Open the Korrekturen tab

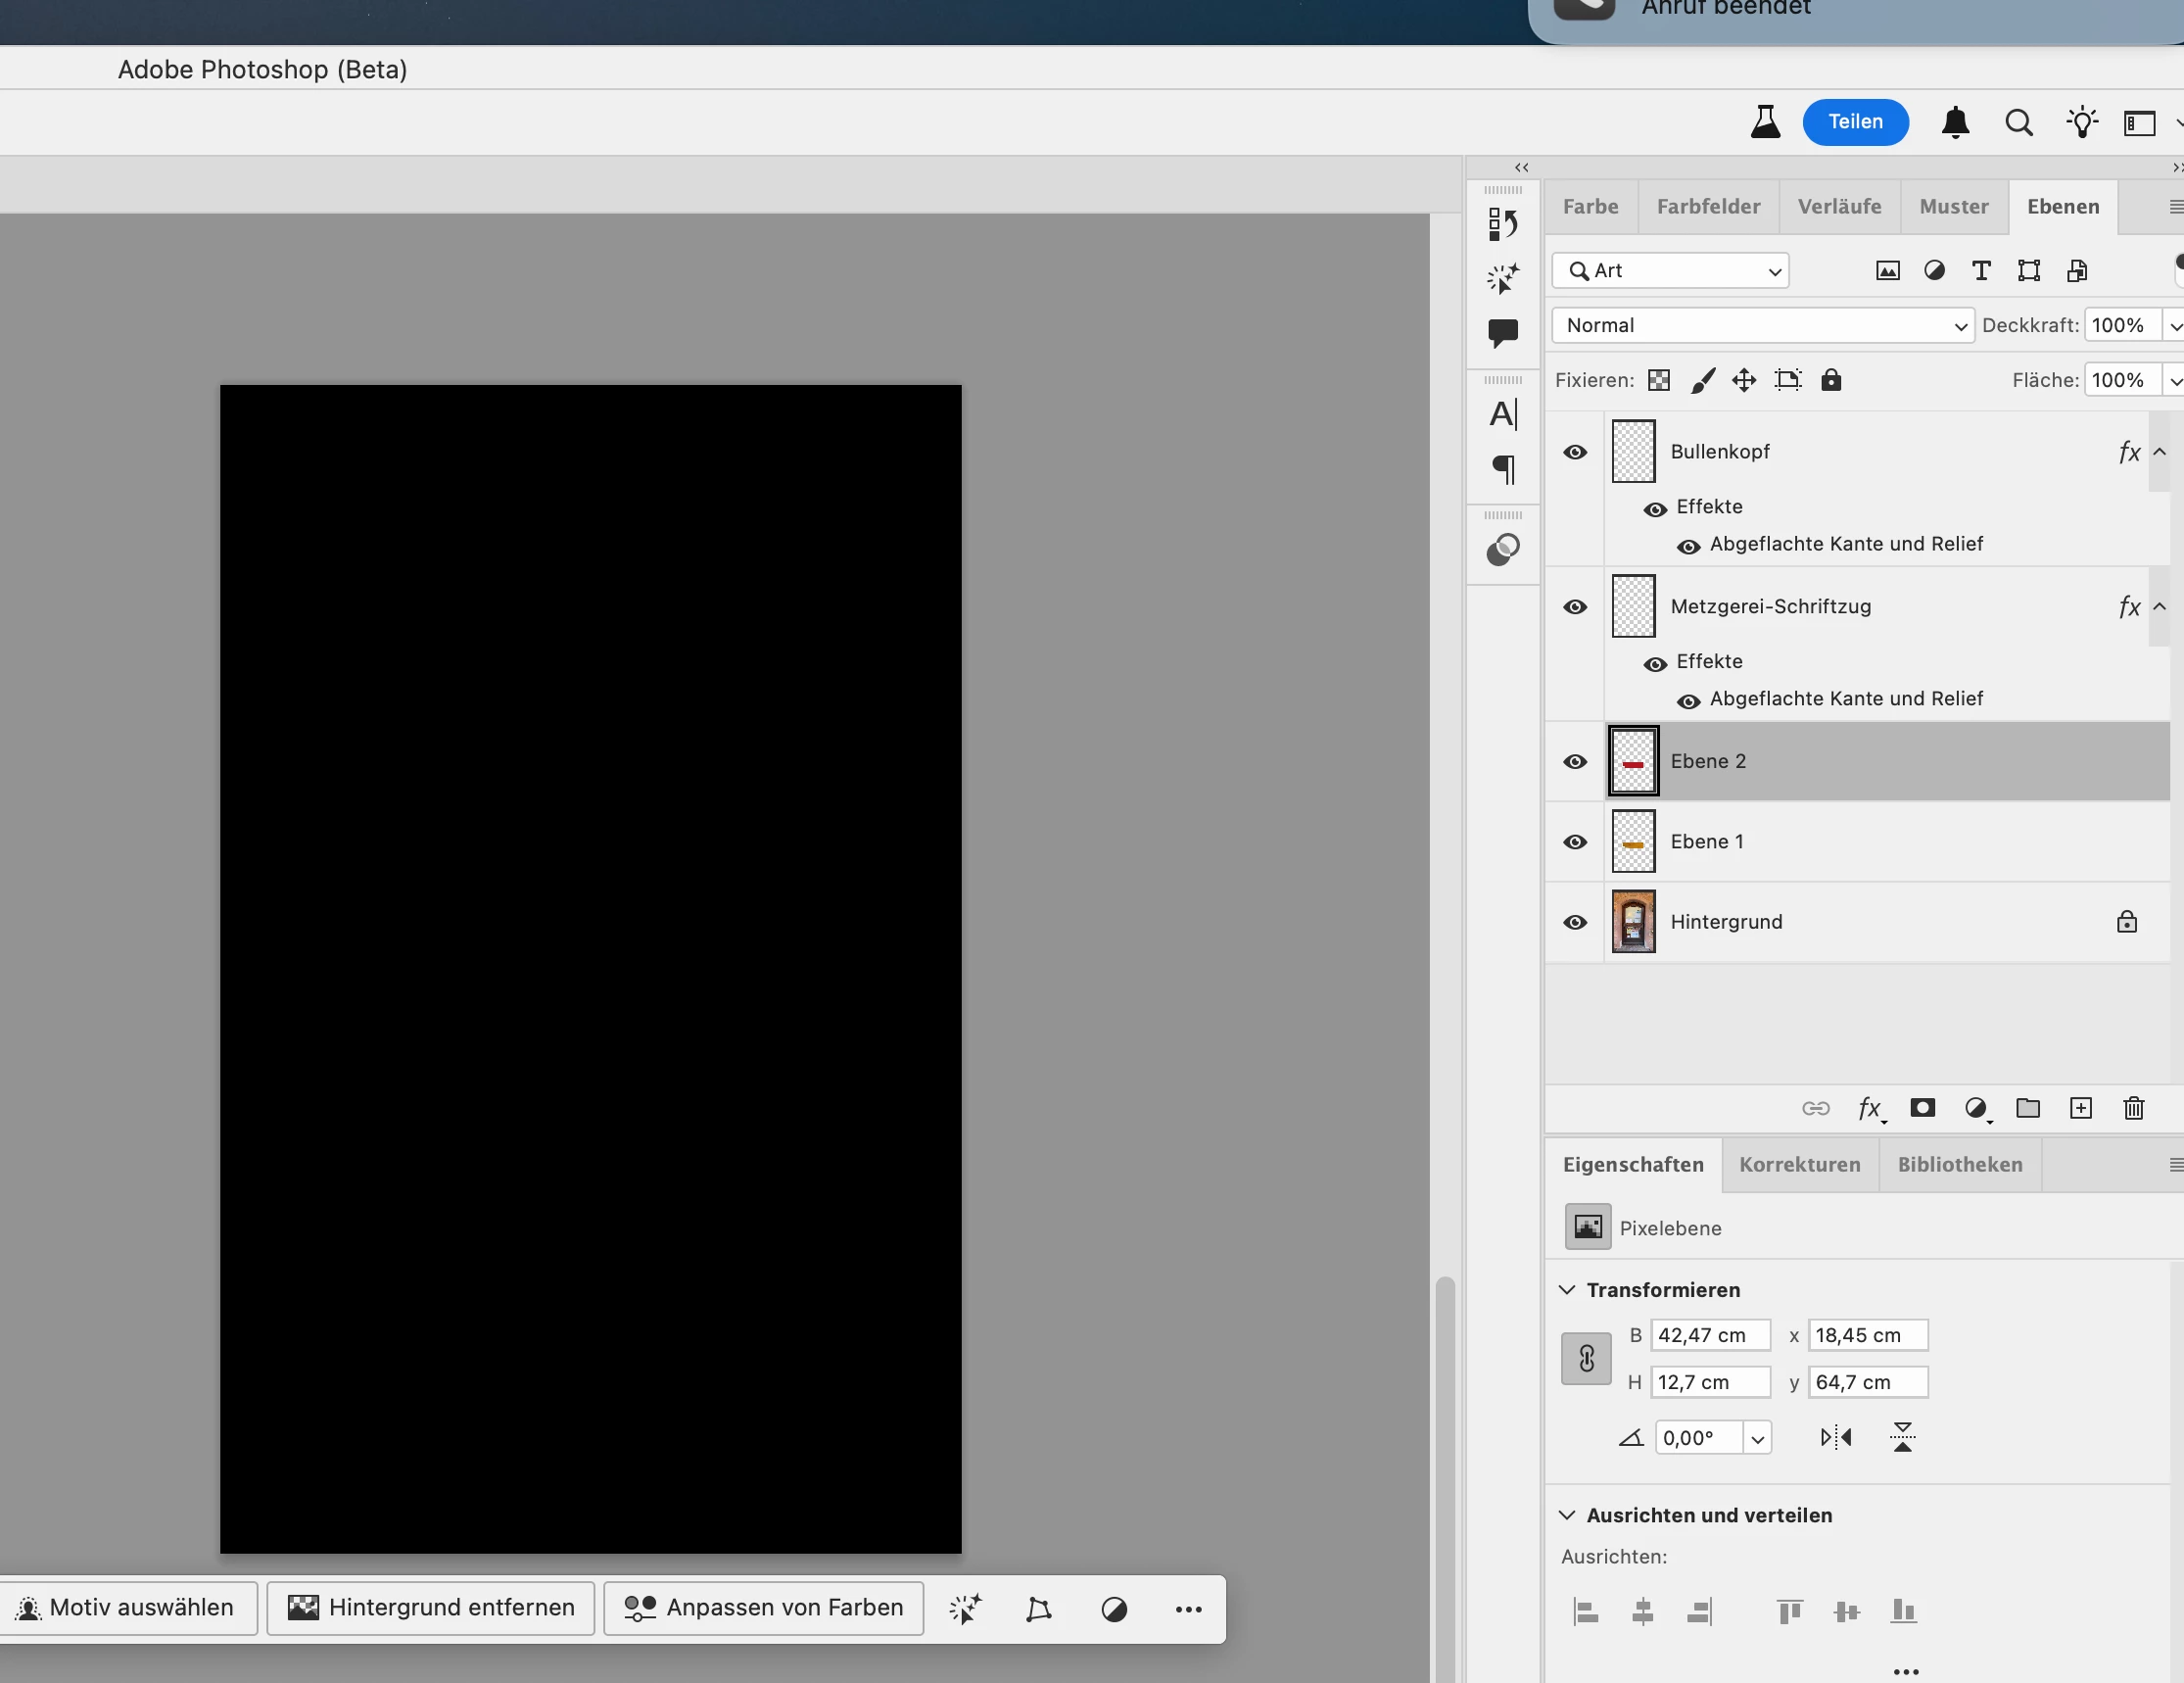coord(1799,1165)
